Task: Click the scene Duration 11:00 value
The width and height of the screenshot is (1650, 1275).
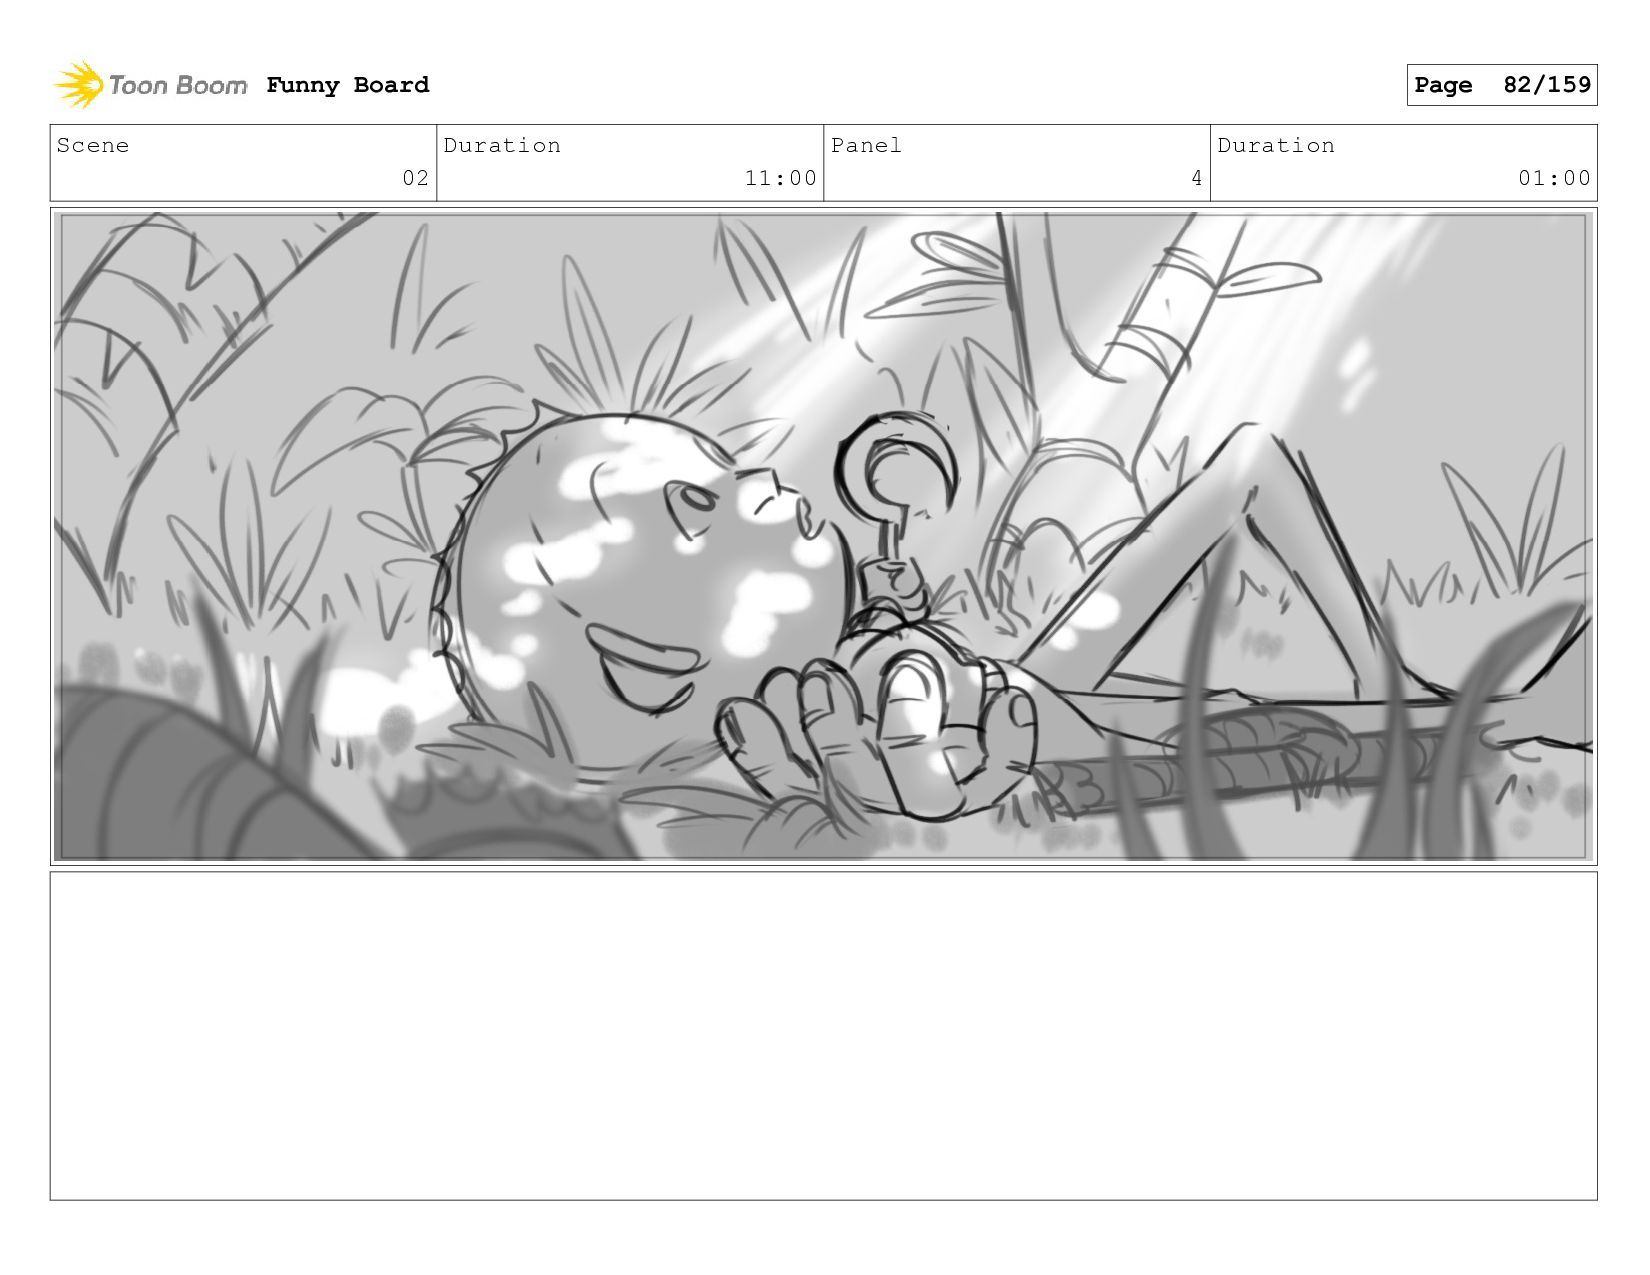Action: 781,178
